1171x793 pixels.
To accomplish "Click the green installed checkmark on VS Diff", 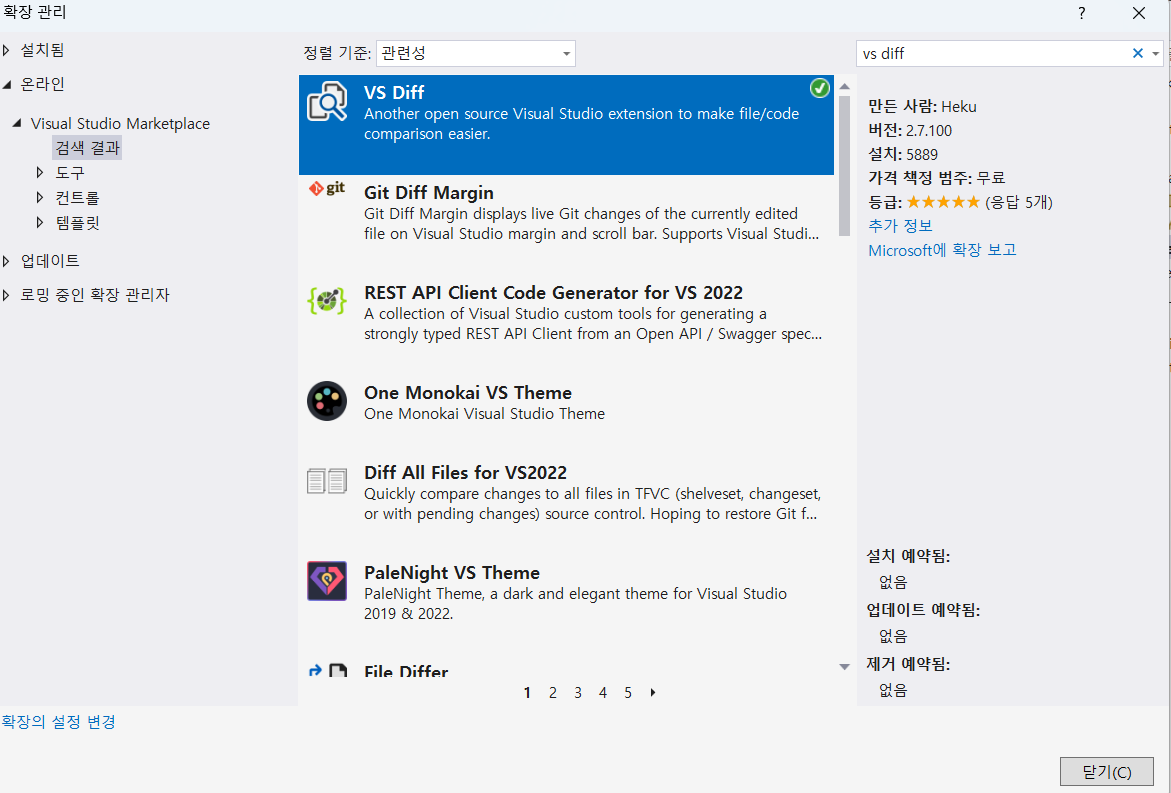I will click(x=819, y=88).
